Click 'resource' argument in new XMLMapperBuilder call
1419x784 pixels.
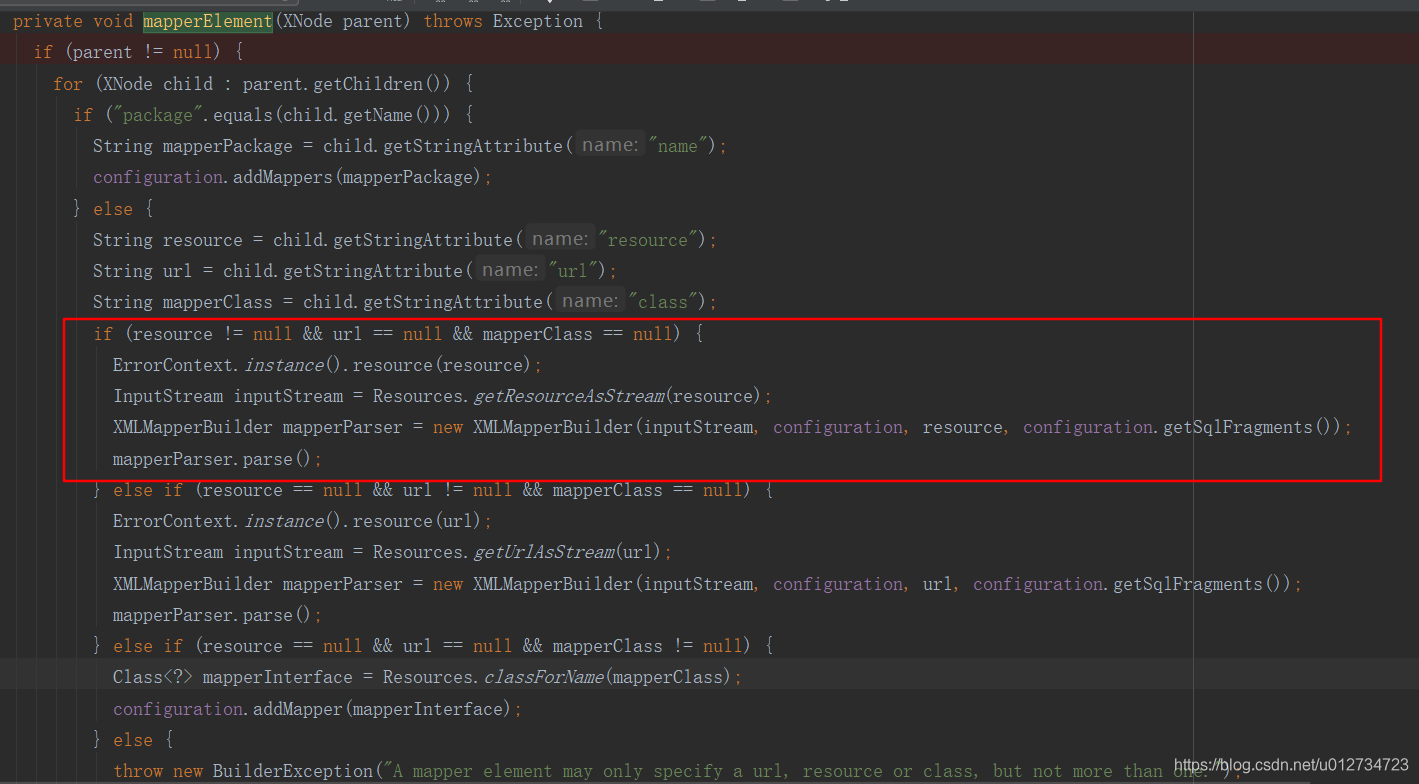click(x=962, y=427)
